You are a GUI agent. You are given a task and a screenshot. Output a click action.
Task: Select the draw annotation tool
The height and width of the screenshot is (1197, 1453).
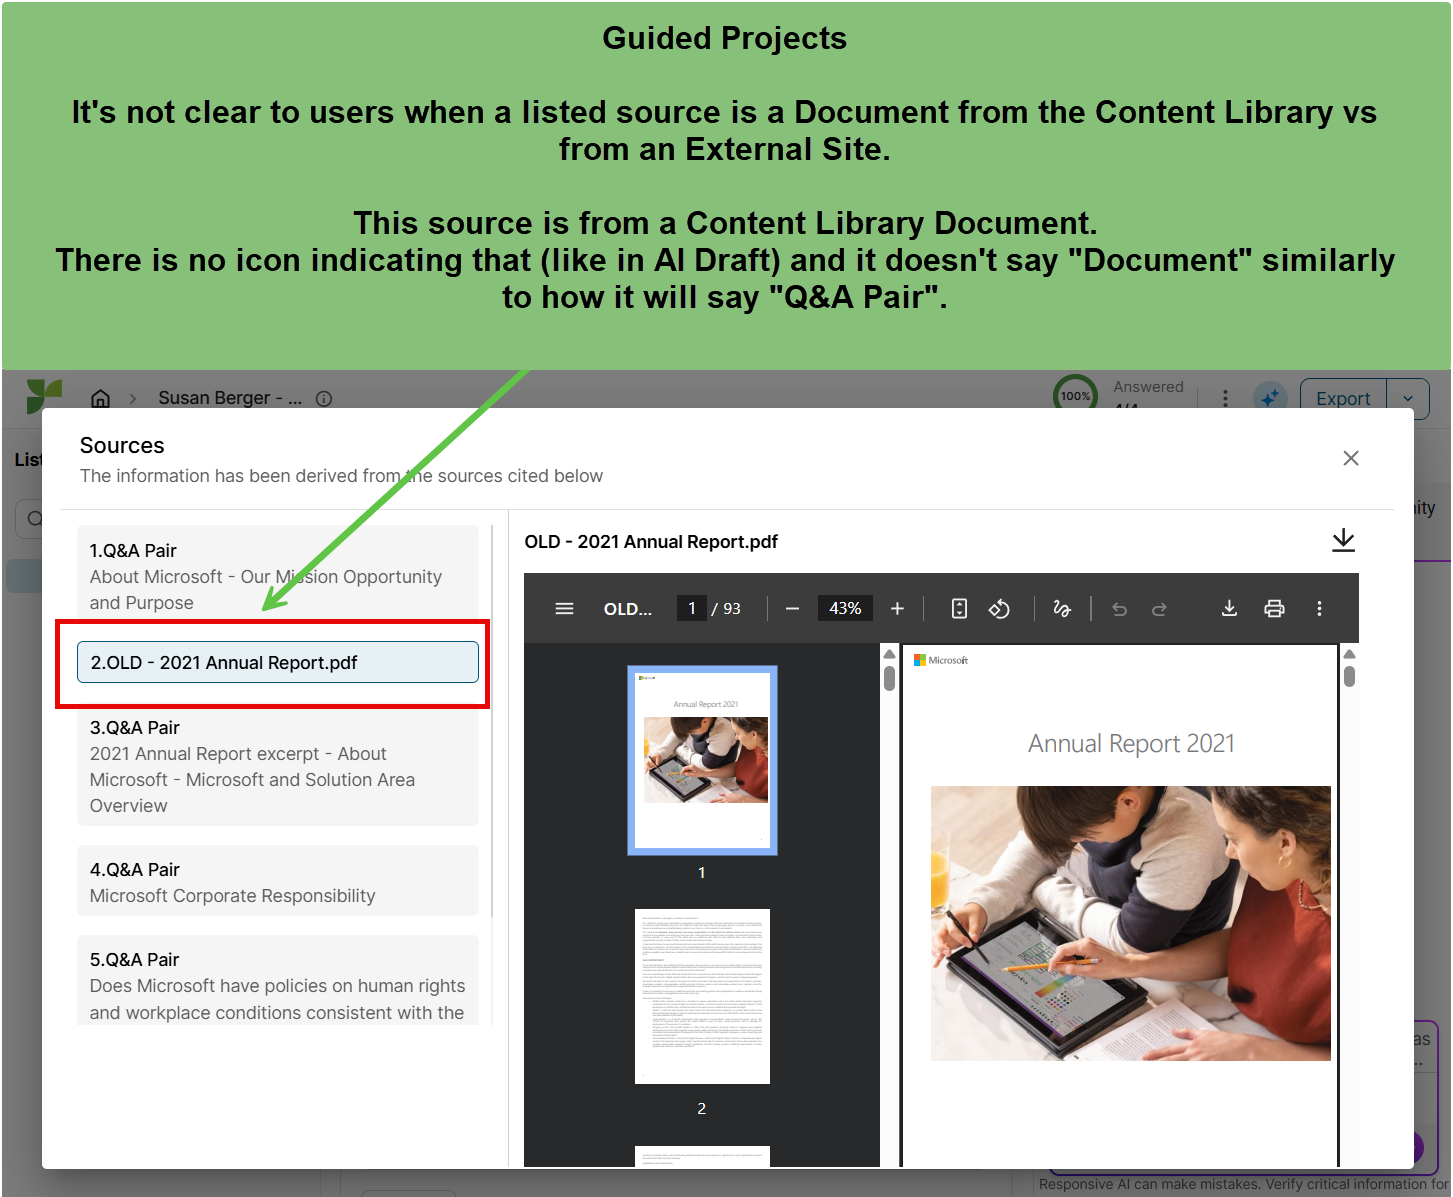pos(1062,608)
